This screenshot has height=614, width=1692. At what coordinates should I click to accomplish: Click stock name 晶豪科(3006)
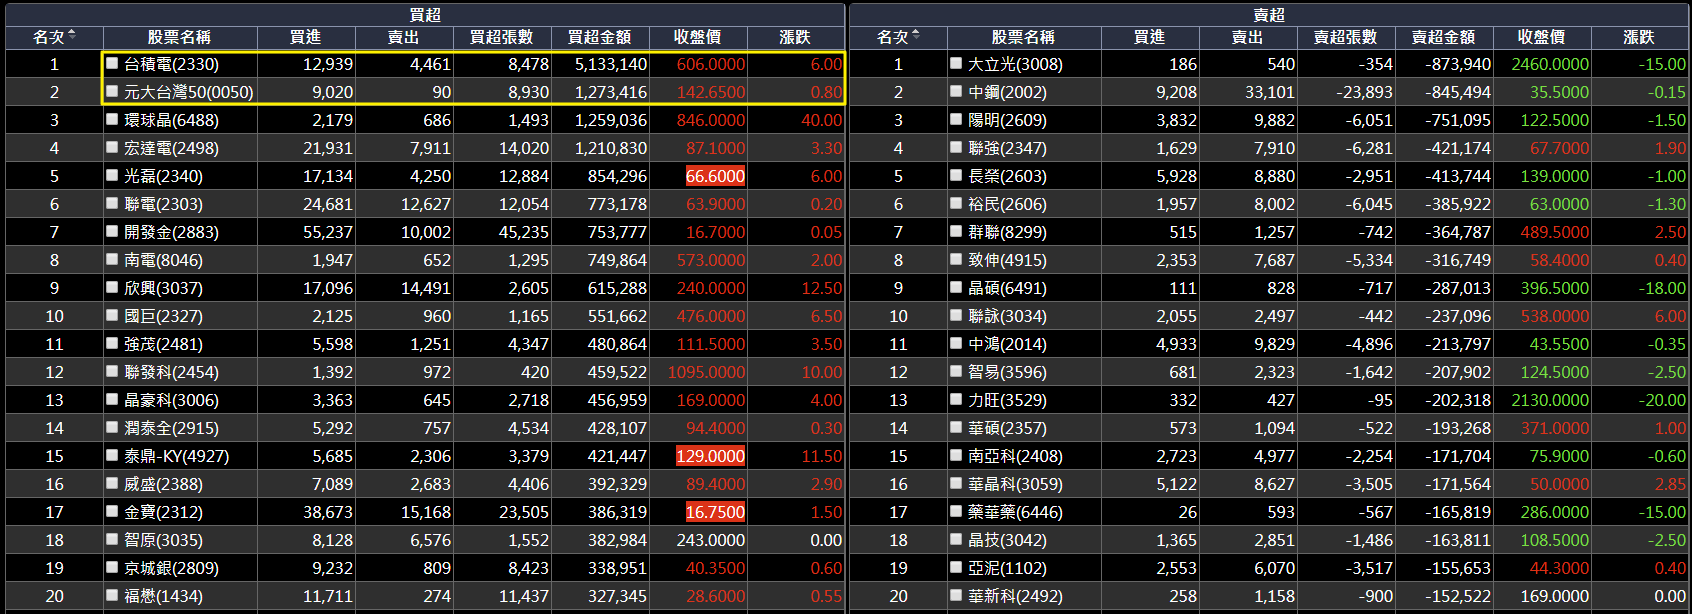(171, 400)
